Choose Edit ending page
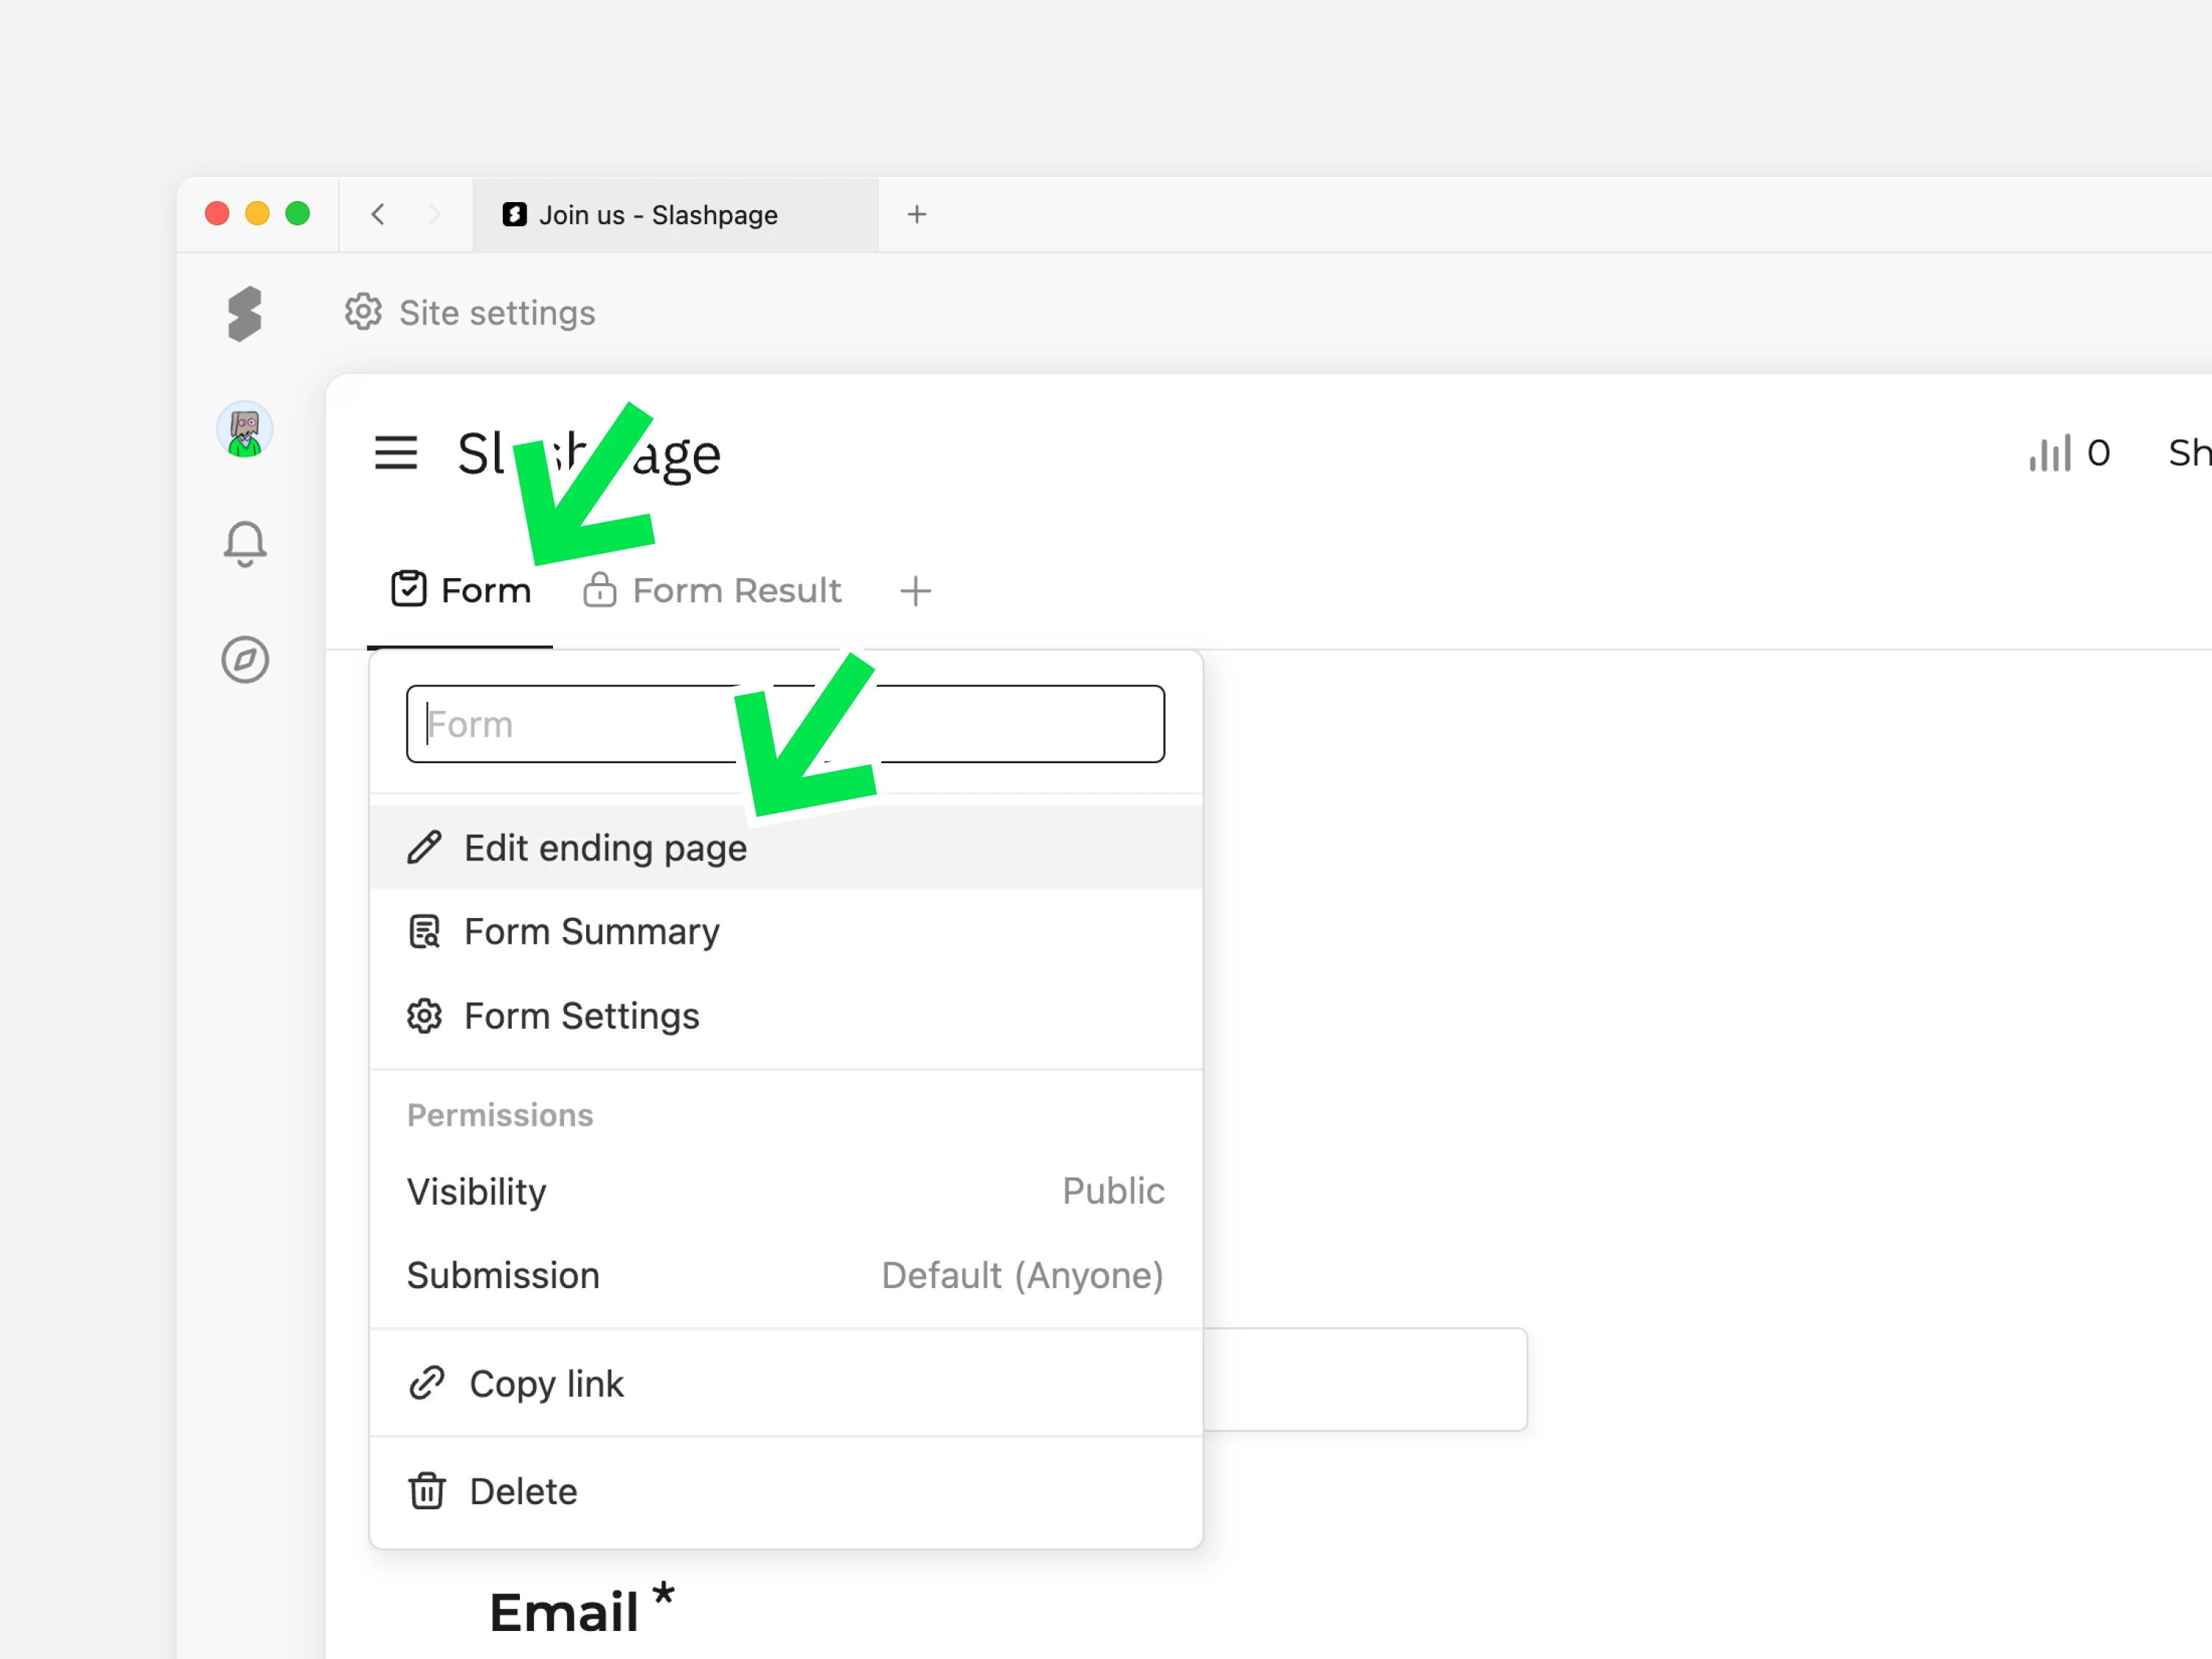Image resolution: width=2212 pixels, height=1659 pixels. [786, 848]
